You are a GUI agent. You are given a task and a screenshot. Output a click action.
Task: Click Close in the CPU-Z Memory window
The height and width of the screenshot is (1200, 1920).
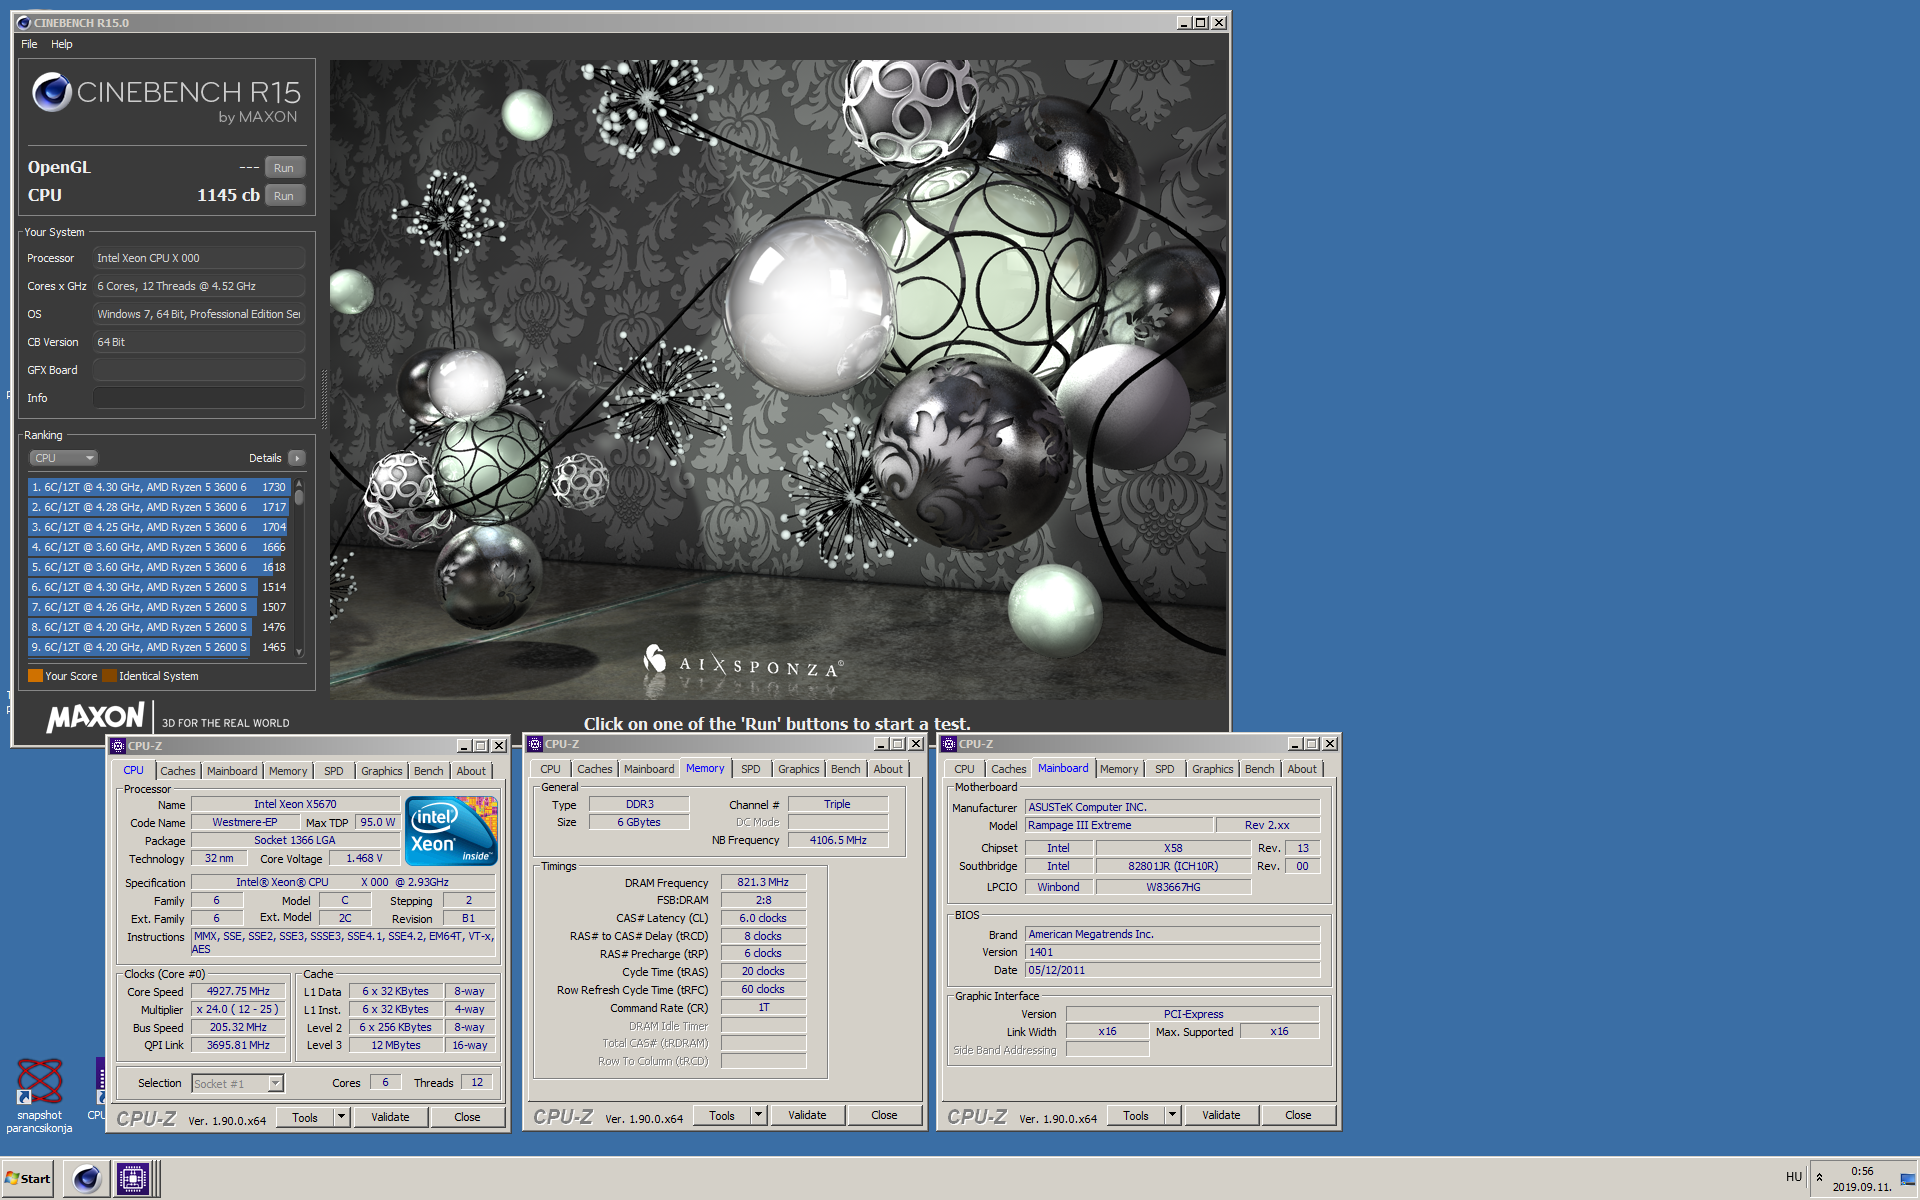click(884, 1115)
